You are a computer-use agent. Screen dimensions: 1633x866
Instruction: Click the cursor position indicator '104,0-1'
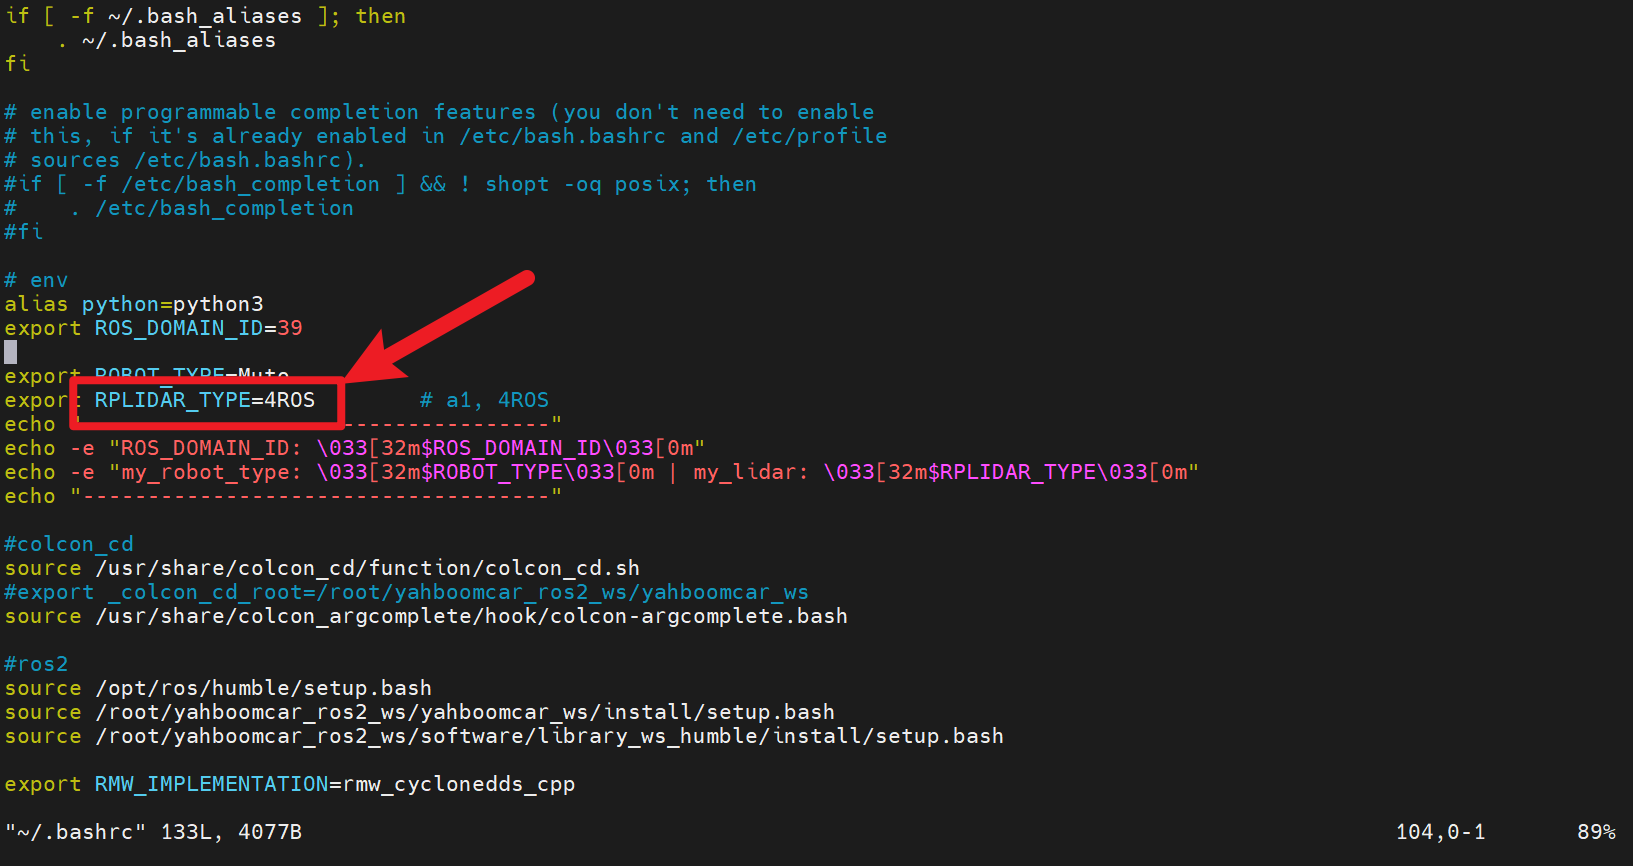point(1441,832)
